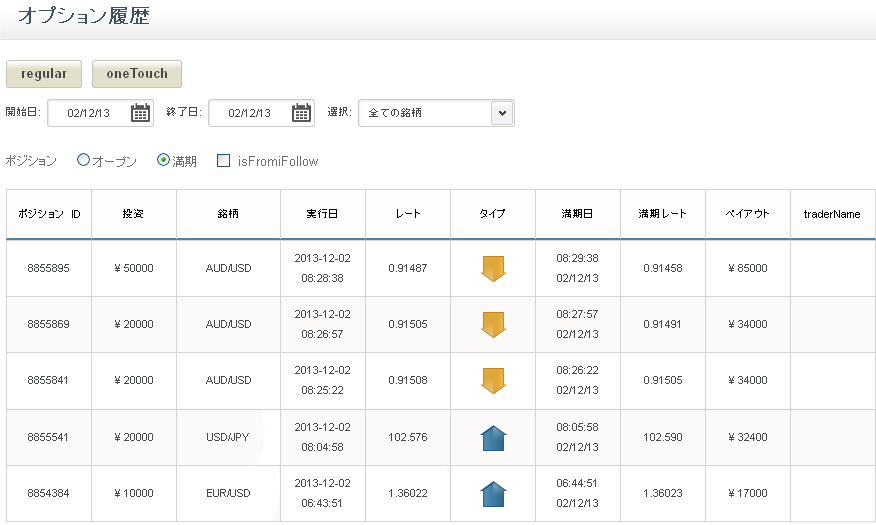876x525 pixels.
Task: Select position ID 8855841
Action: click(x=48, y=380)
